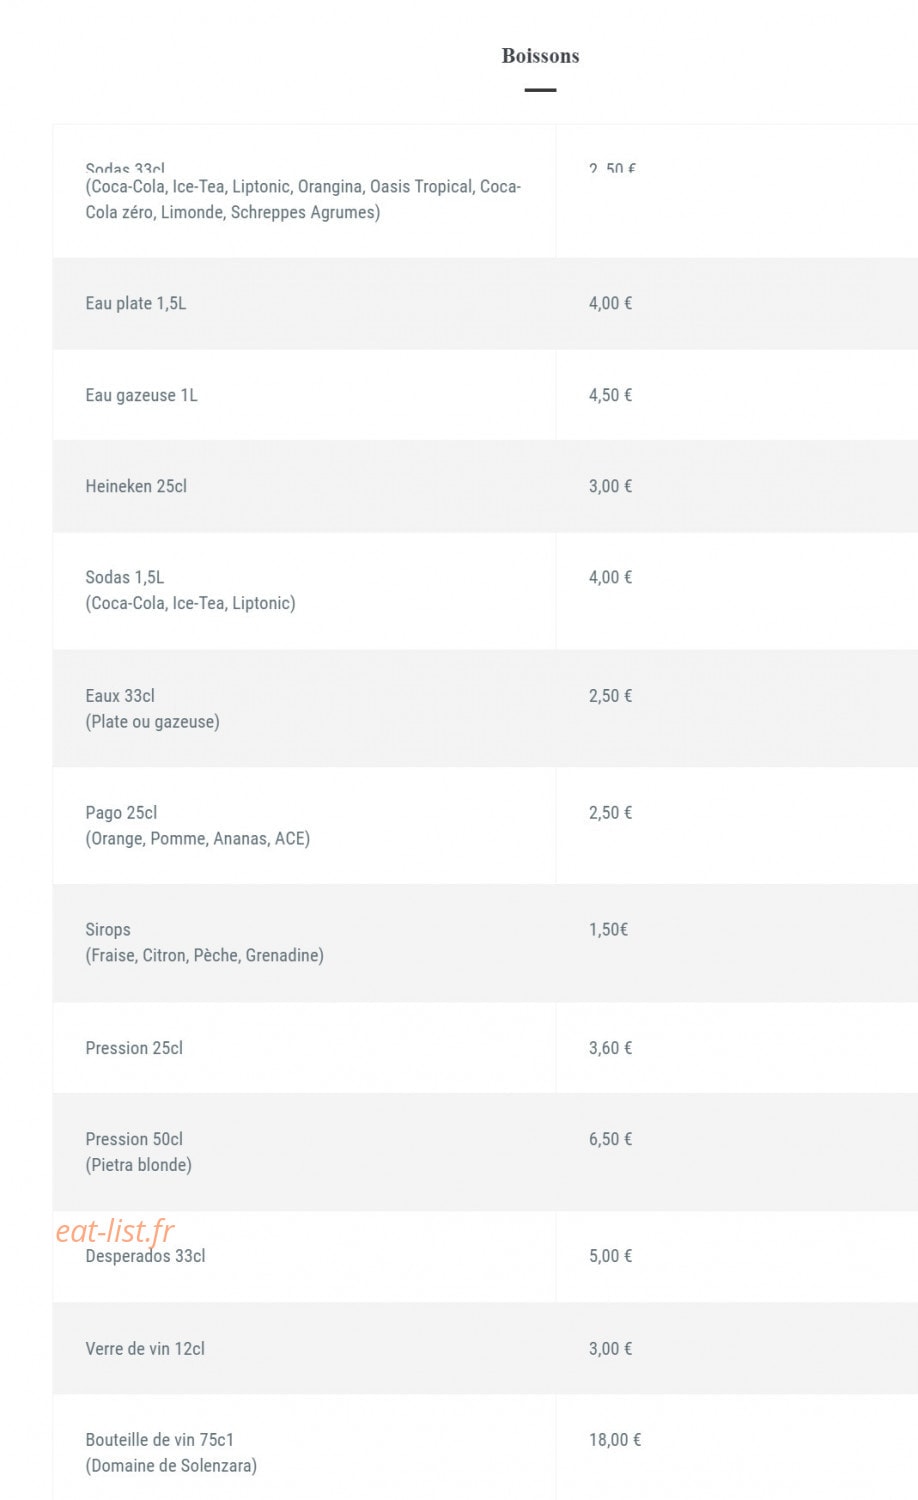The height and width of the screenshot is (1500, 918).
Task: Click the 18,00 € price
Action: pyautogui.click(x=615, y=1440)
